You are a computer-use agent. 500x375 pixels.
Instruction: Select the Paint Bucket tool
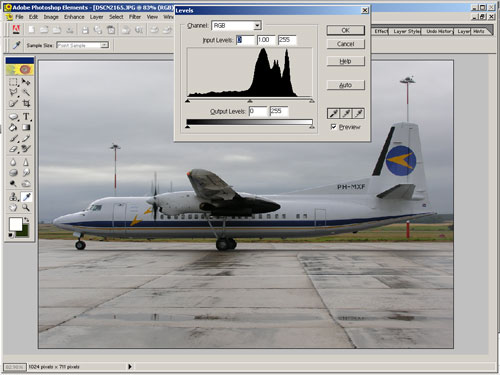click(x=13, y=127)
